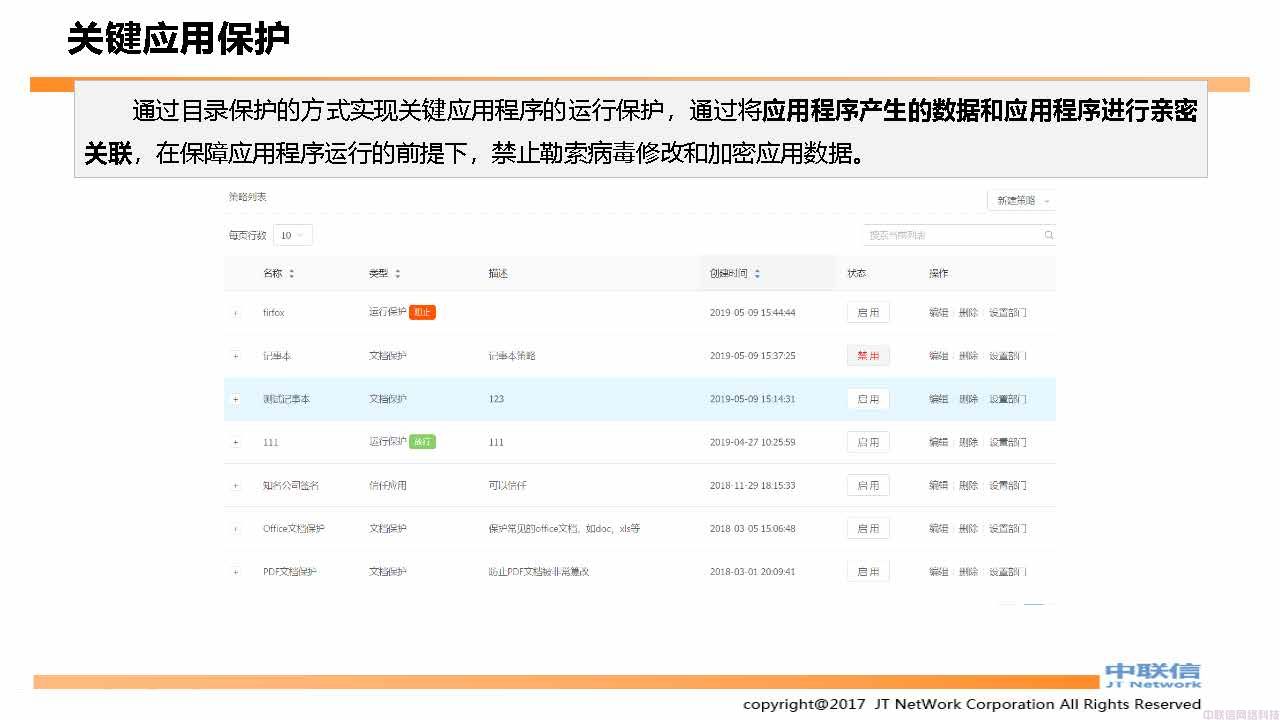Select the Office文档保护 policy name
The height and width of the screenshot is (720, 1280).
click(x=294, y=528)
